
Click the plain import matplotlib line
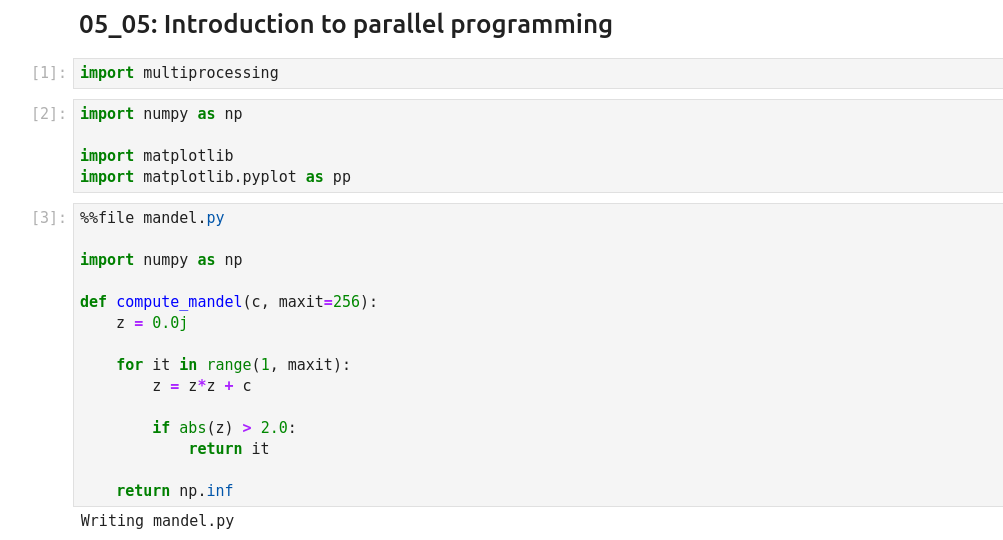pos(156,156)
